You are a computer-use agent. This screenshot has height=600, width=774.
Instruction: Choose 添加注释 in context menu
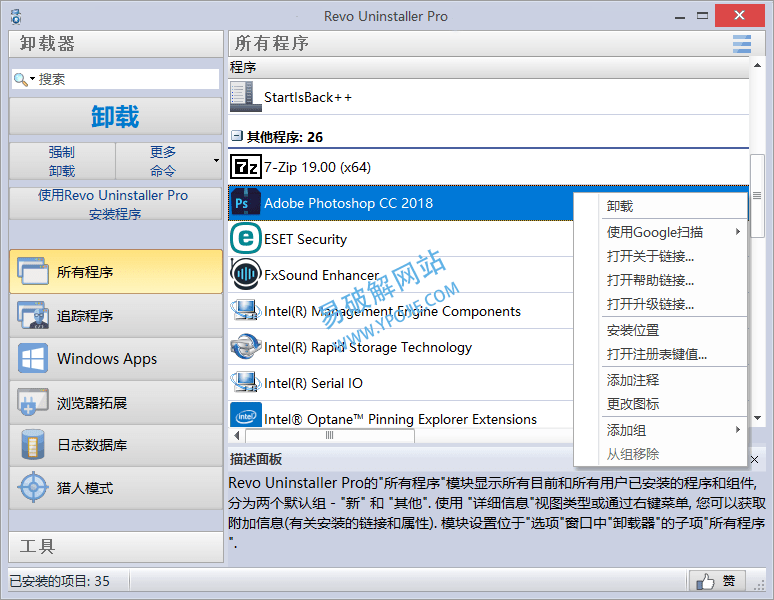pos(660,380)
